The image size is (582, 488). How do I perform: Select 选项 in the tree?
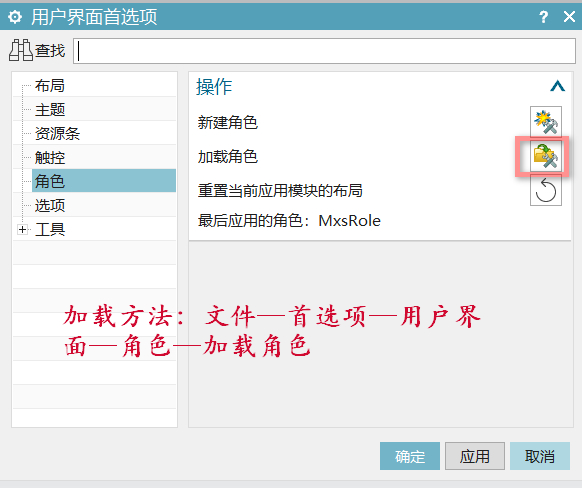pos(50,205)
